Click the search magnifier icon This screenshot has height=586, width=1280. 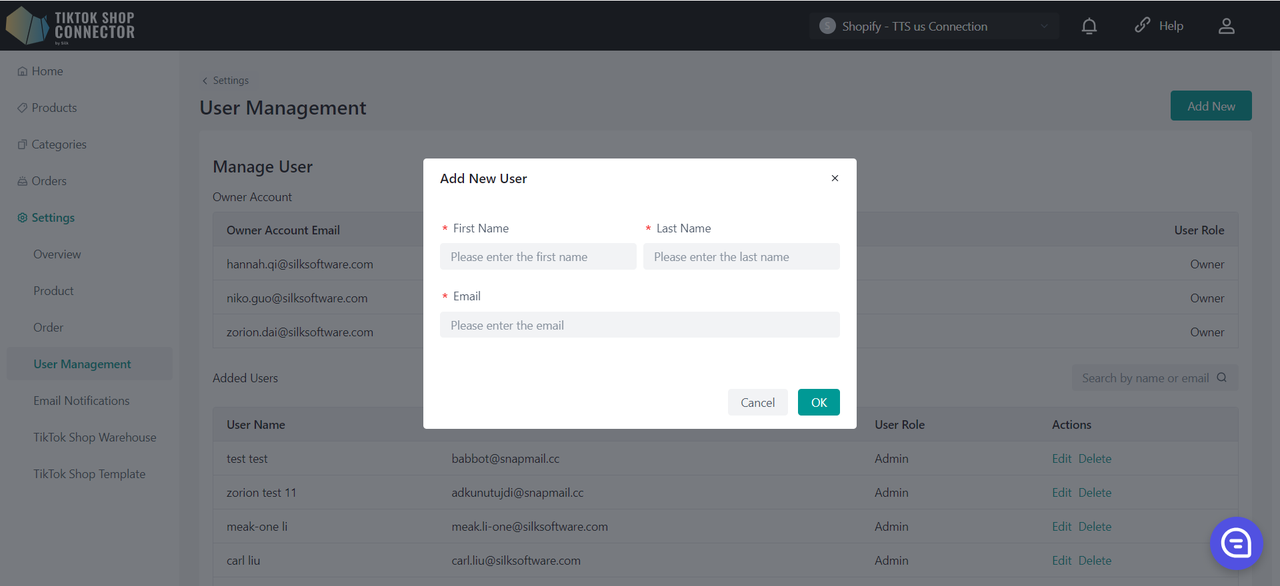pyautogui.click(x=1221, y=378)
